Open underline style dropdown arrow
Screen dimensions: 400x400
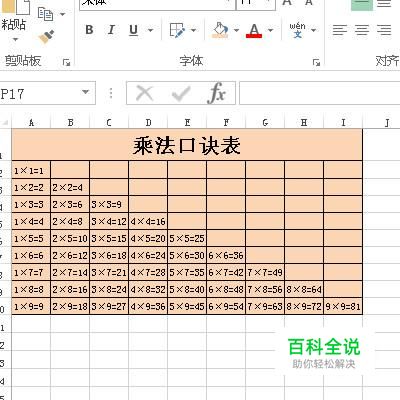click(x=151, y=30)
